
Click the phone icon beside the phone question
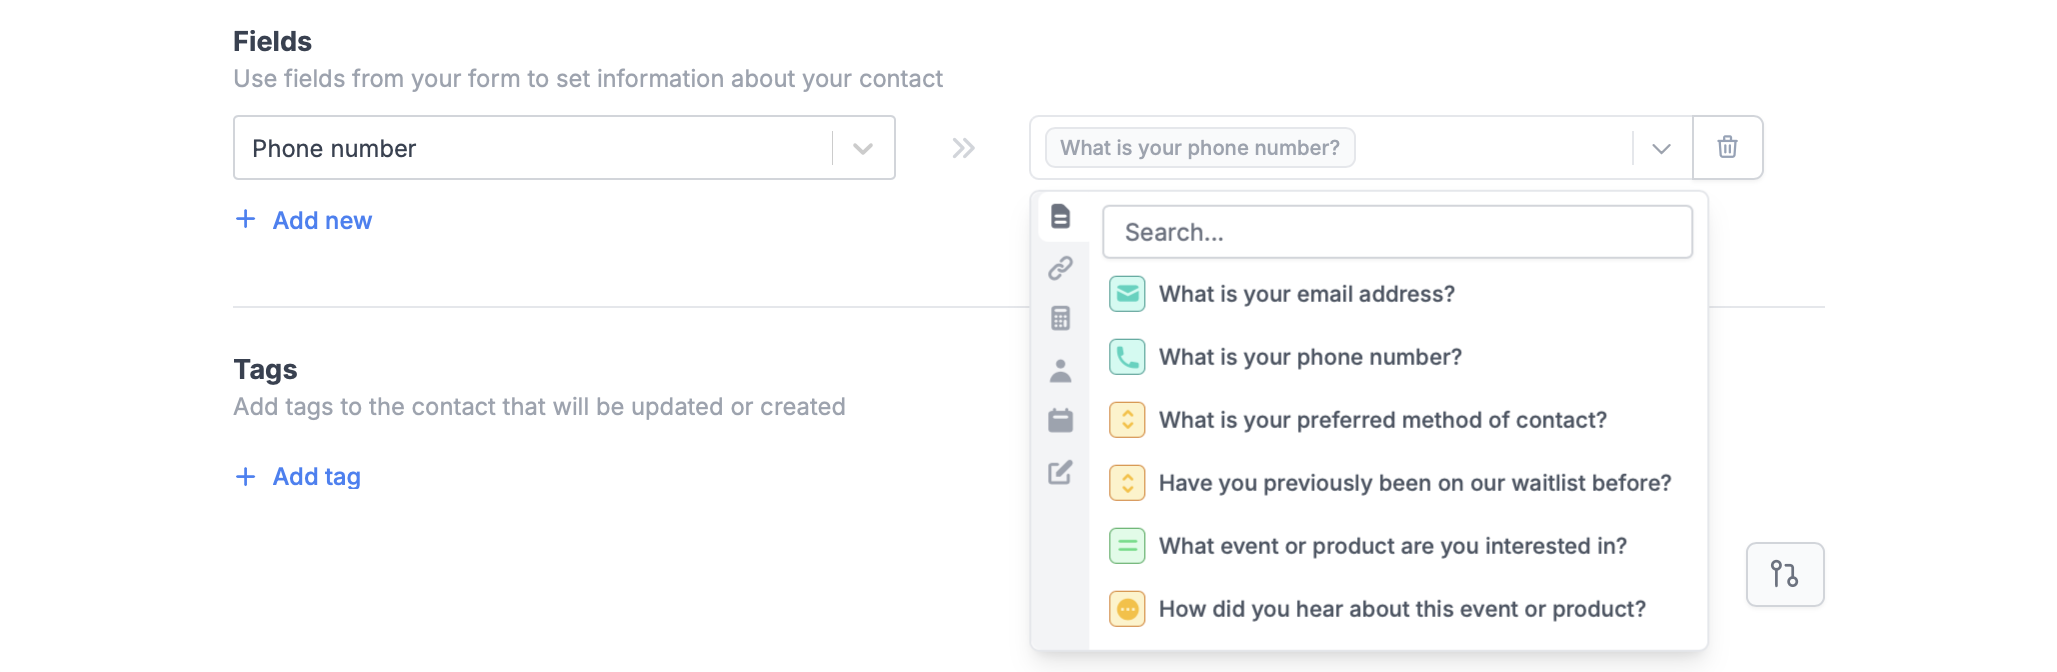[x=1126, y=356]
